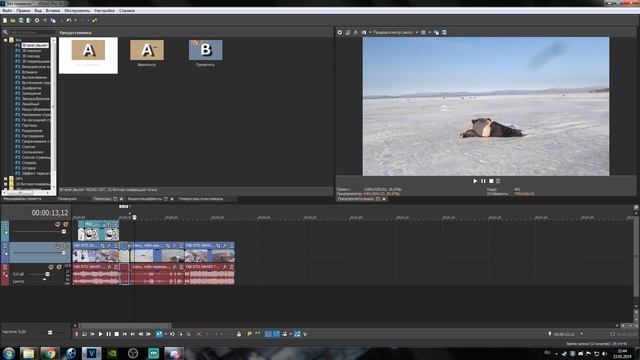
Task: Click the Record button in the timeline transport
Action: [x=76, y=334]
